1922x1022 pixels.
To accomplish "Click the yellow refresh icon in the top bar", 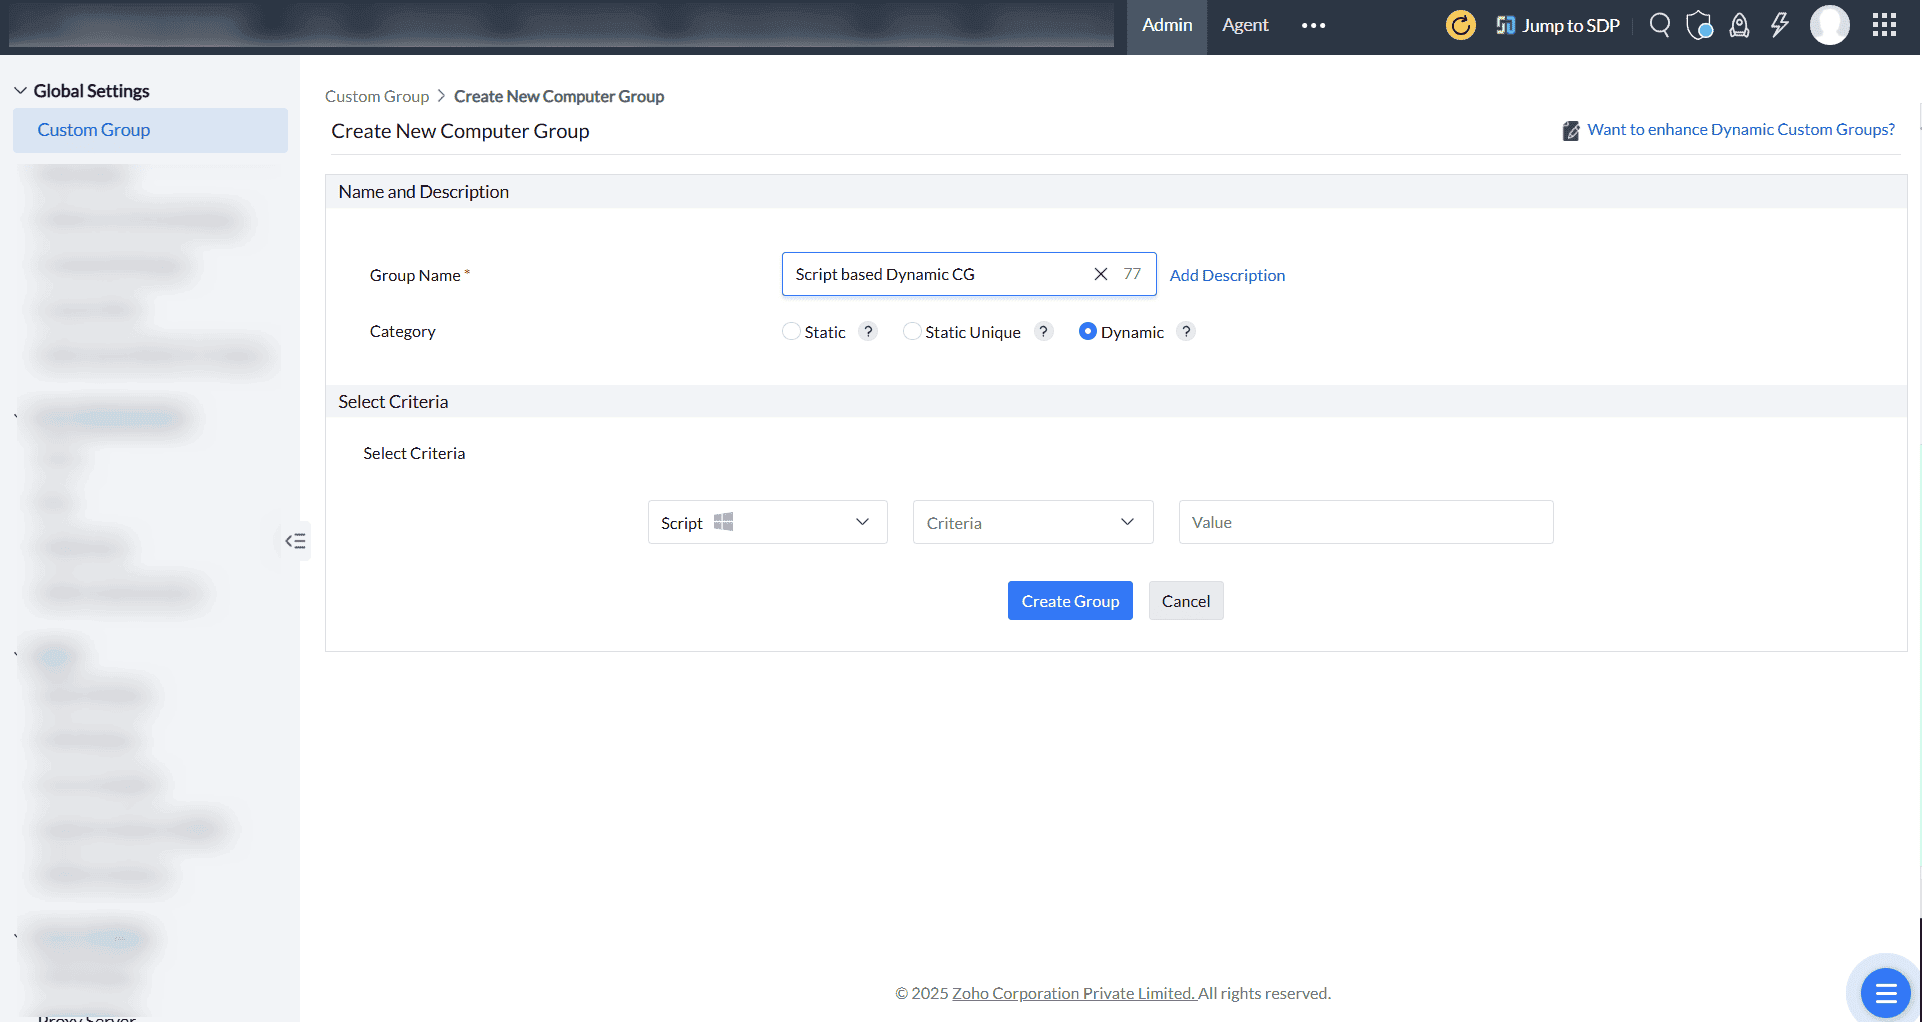I will click(x=1460, y=25).
